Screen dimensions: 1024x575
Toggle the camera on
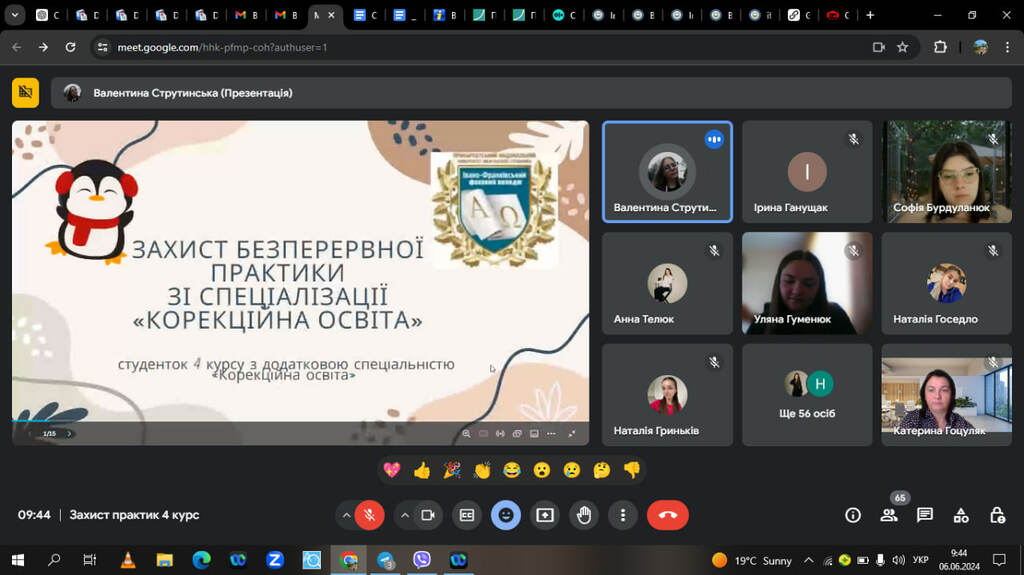click(428, 515)
